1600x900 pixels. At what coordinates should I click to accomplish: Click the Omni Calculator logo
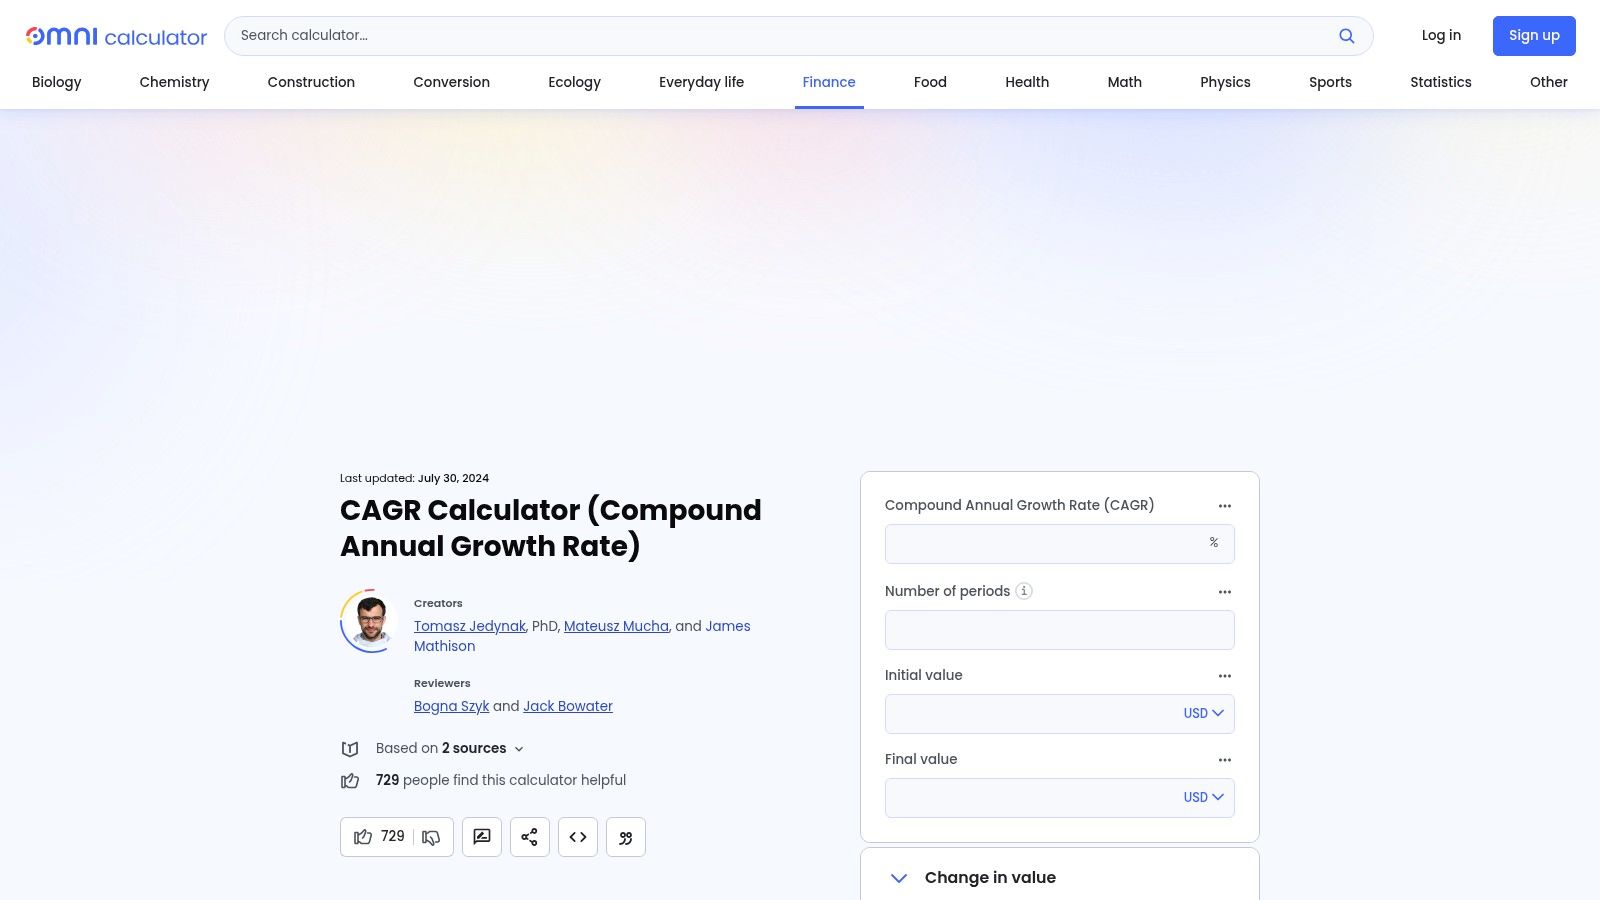116,36
